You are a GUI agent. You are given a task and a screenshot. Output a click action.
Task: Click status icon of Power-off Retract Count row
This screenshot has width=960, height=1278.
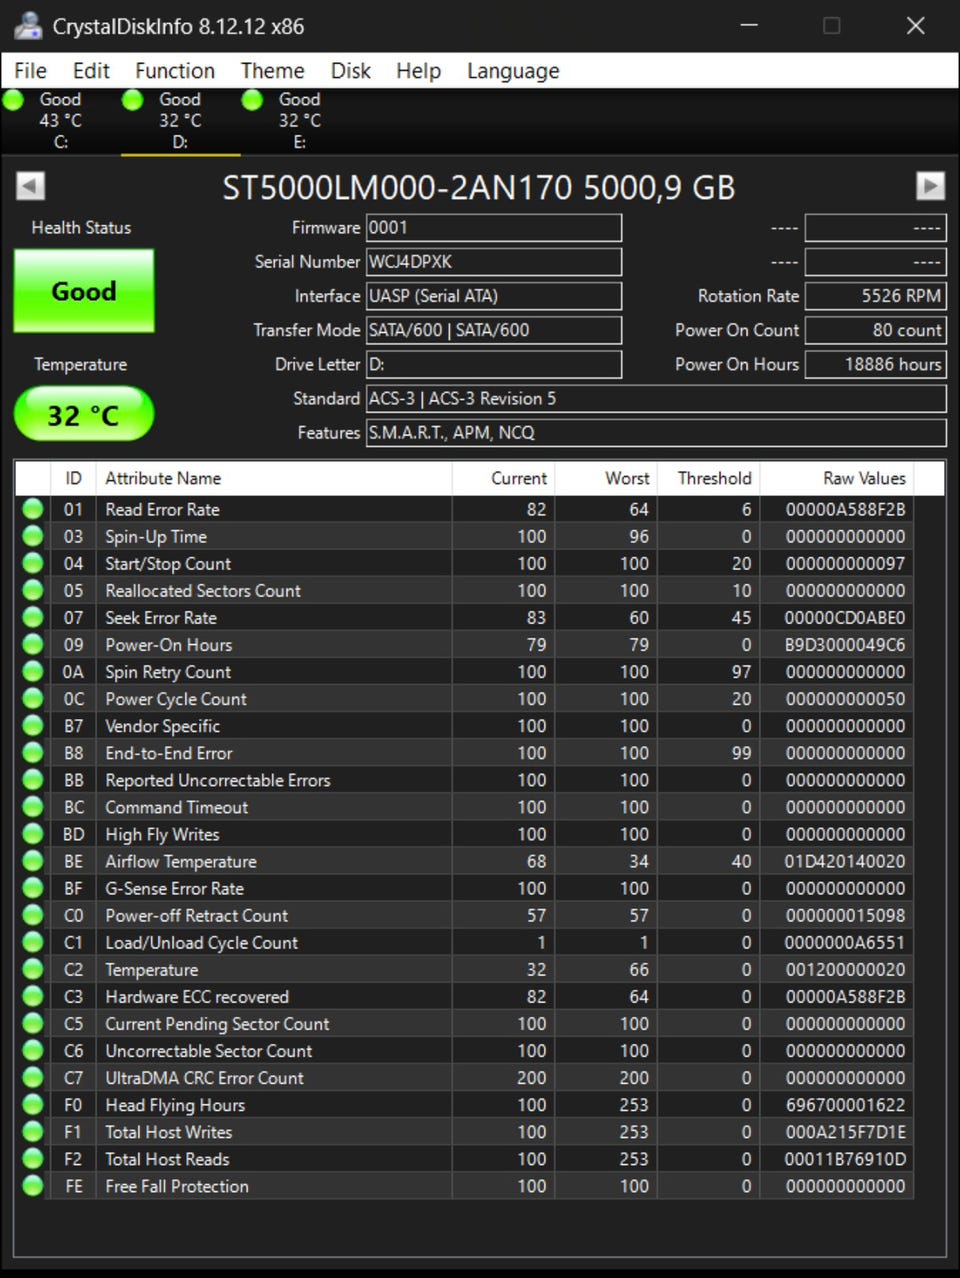[x=33, y=915]
